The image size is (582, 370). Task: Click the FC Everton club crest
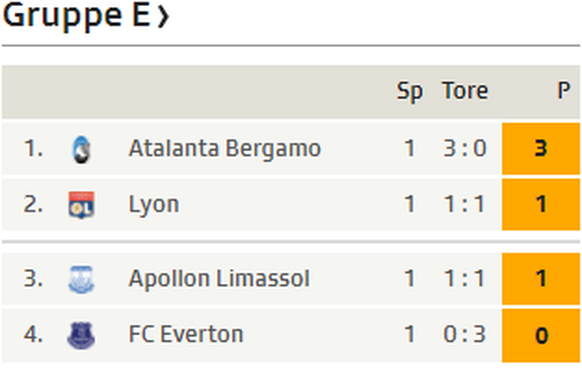81,335
